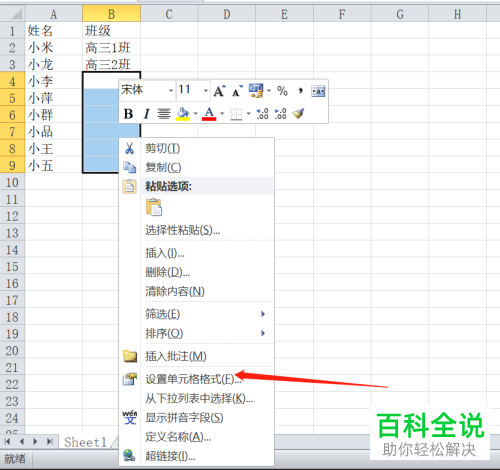Click previous sheet navigation arrow
This screenshot has height=470, width=500.
(22, 442)
